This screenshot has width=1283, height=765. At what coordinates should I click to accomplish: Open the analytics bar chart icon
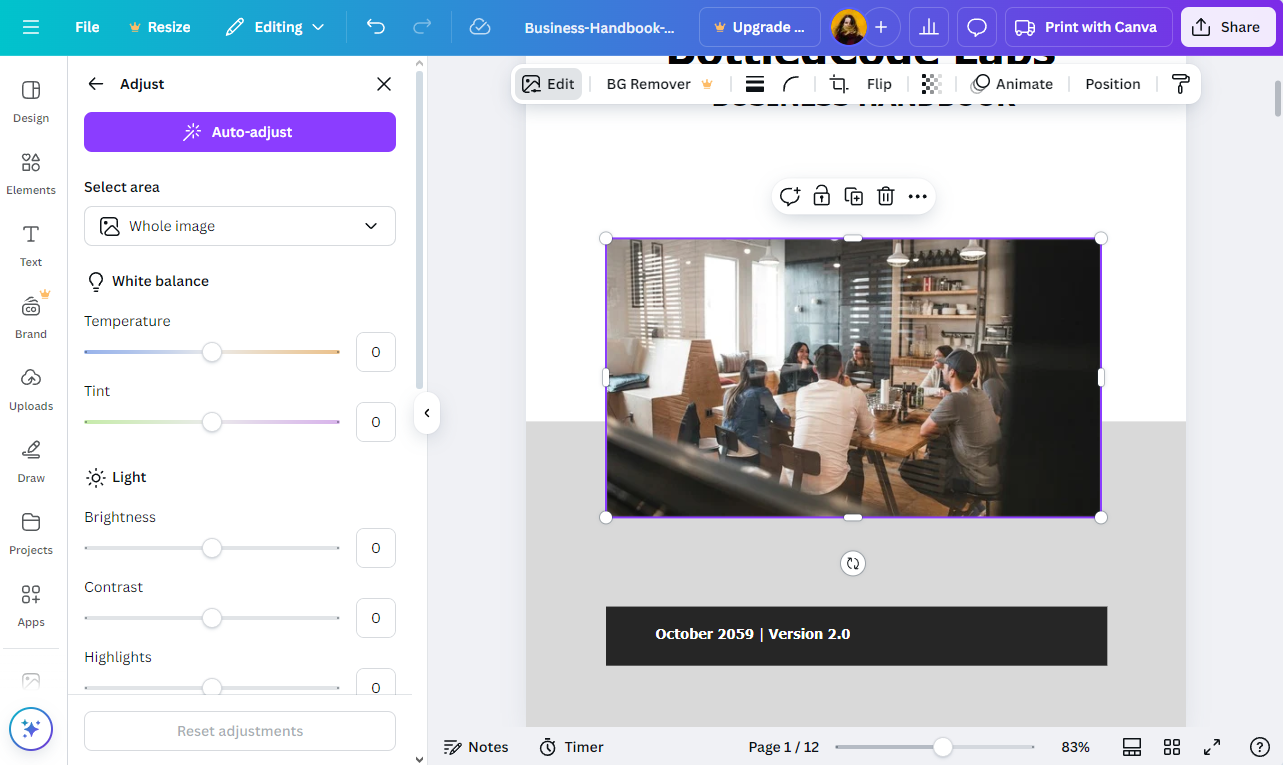click(929, 27)
